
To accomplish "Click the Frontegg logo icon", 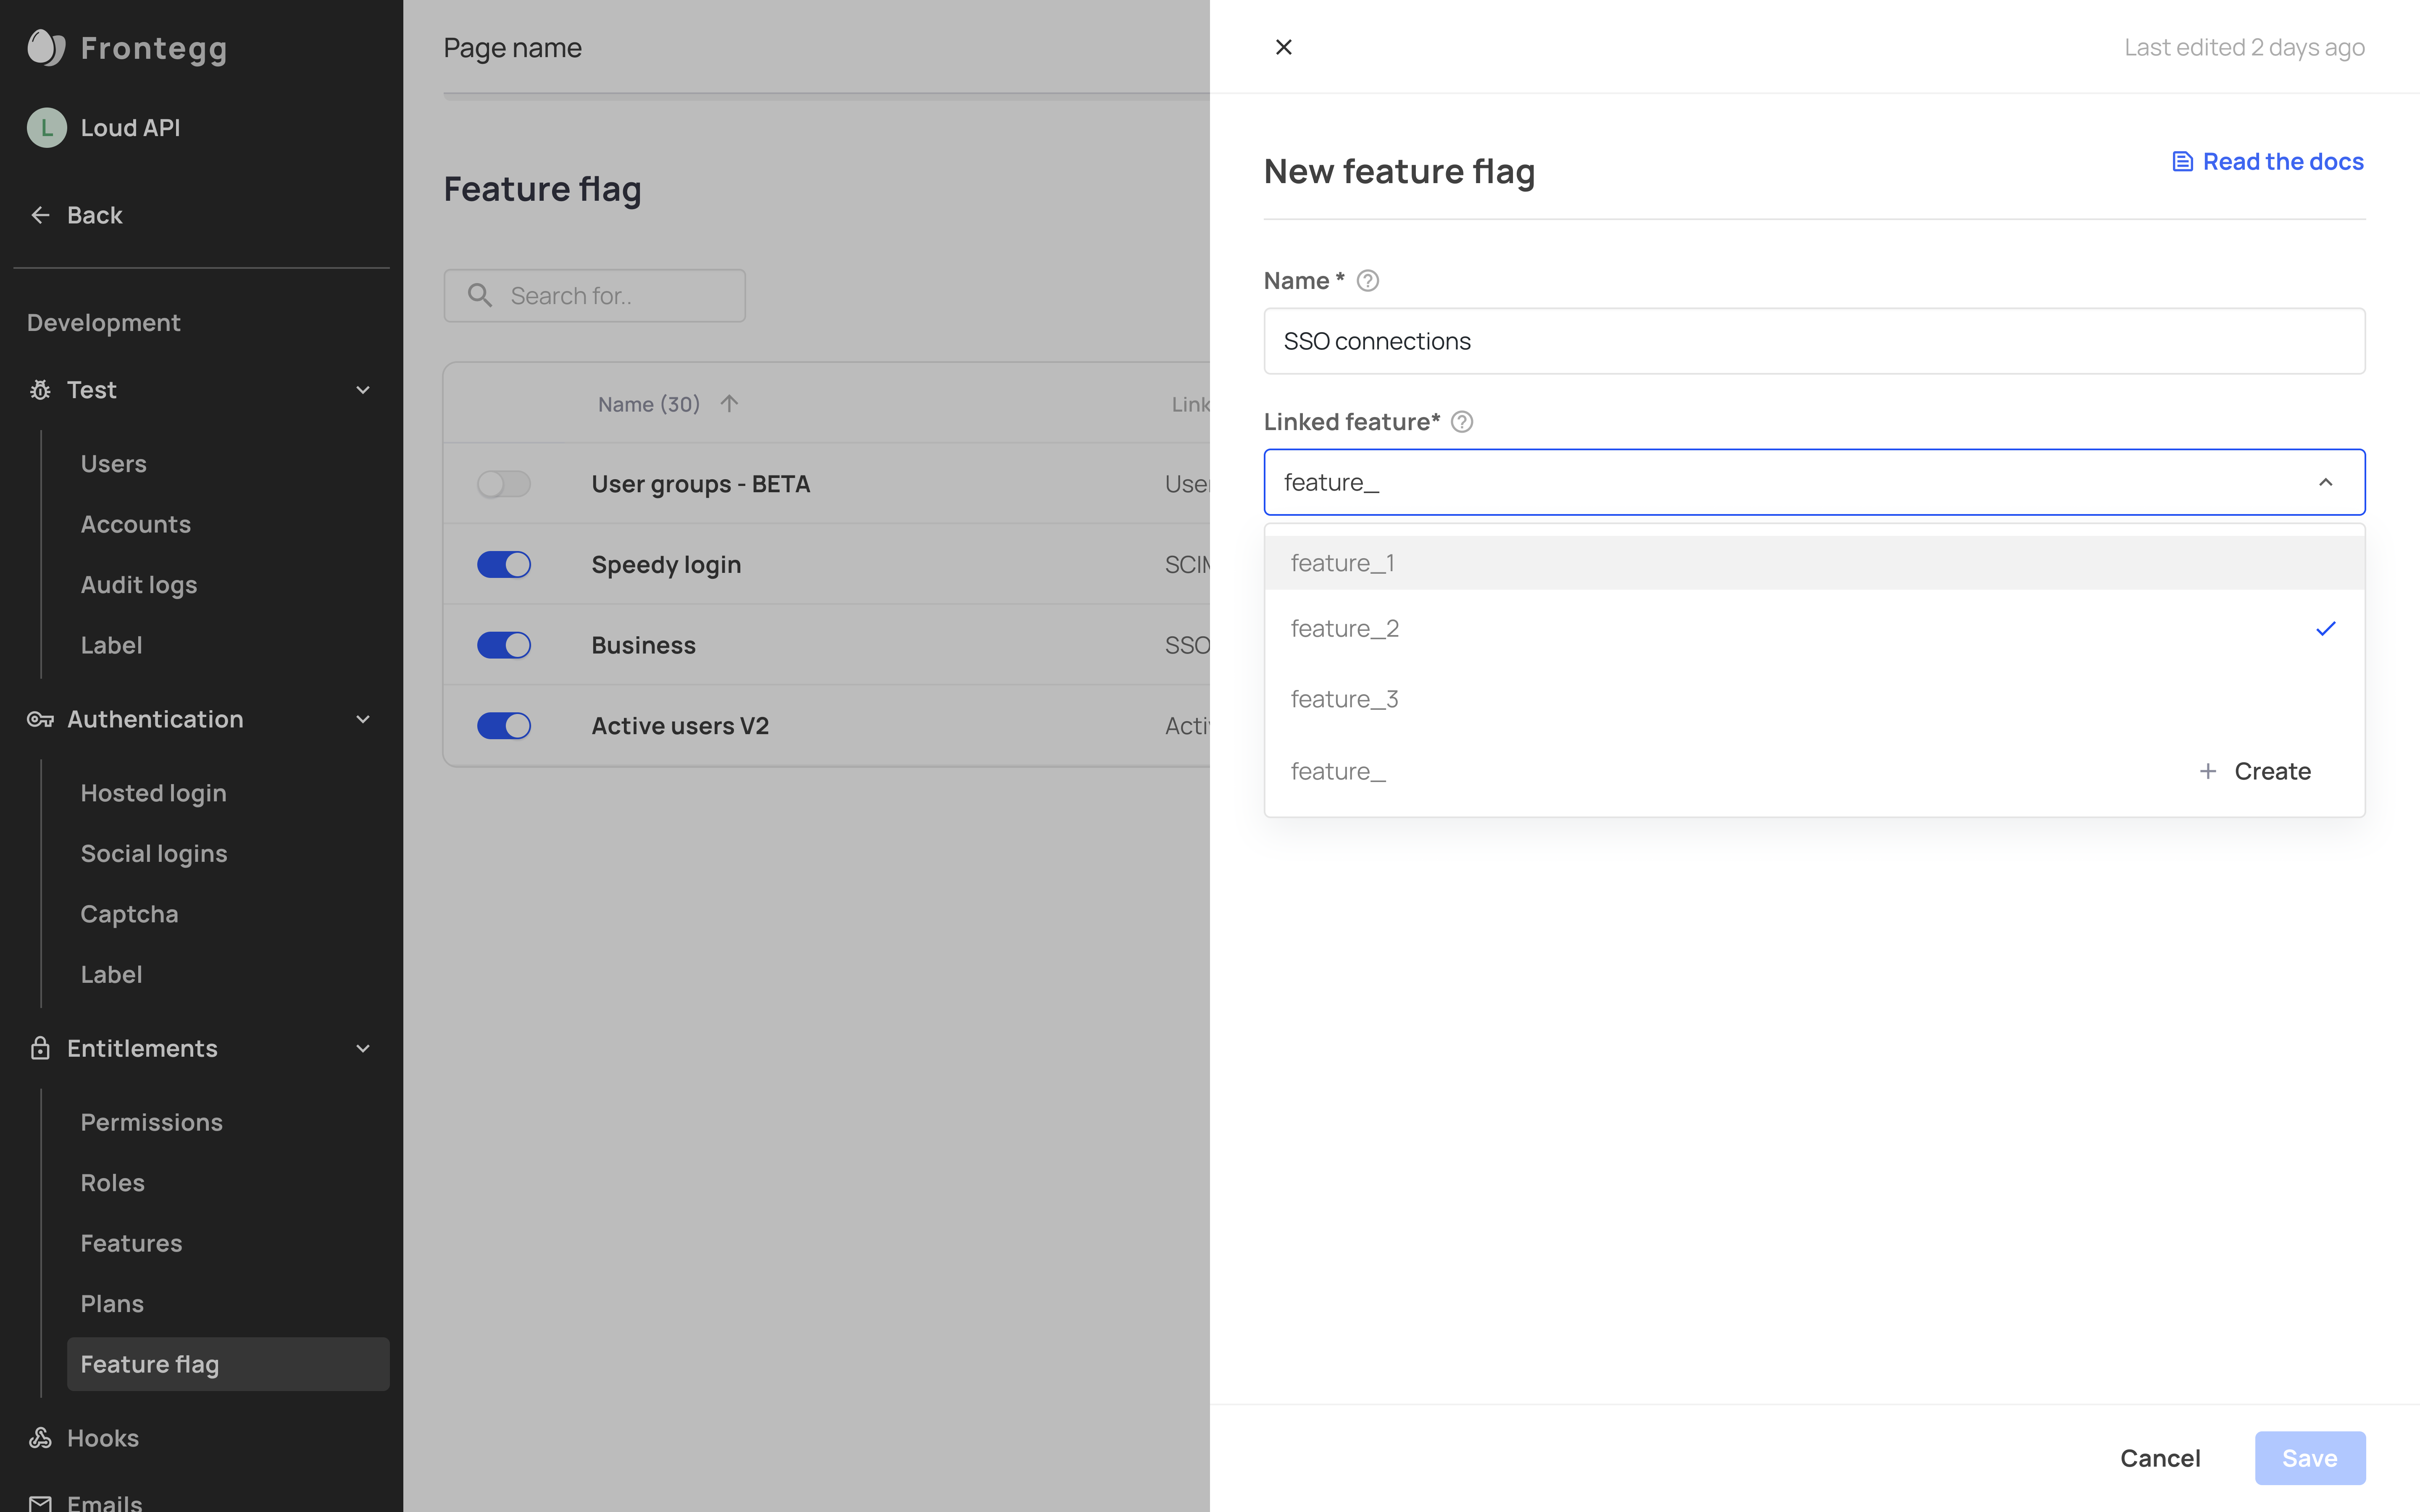I will tap(46, 47).
